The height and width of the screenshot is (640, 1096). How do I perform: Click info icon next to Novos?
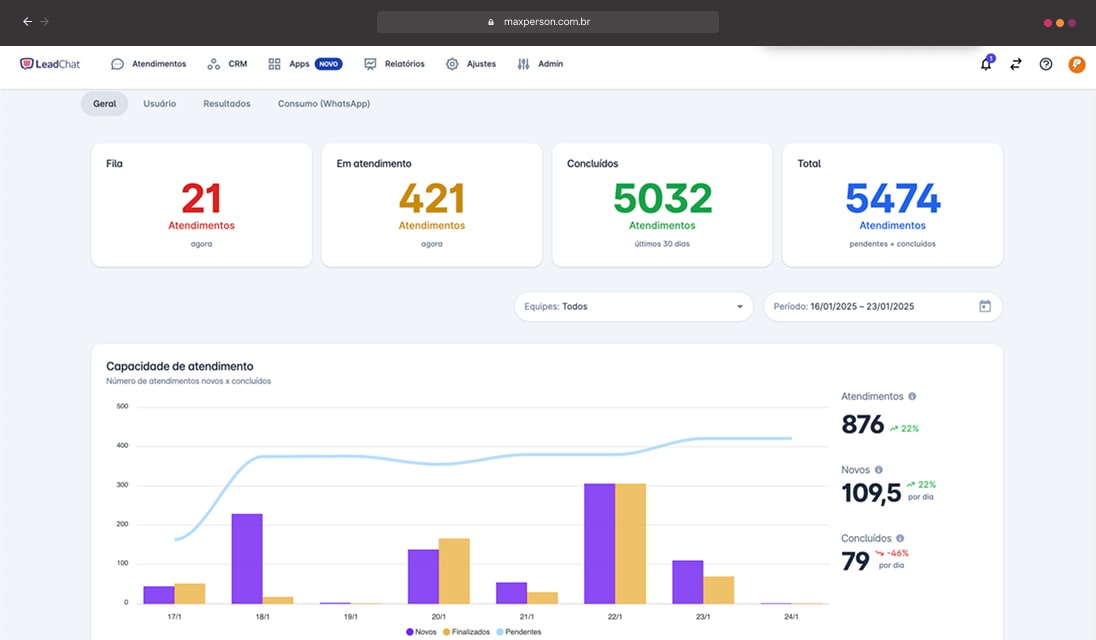click(879, 469)
